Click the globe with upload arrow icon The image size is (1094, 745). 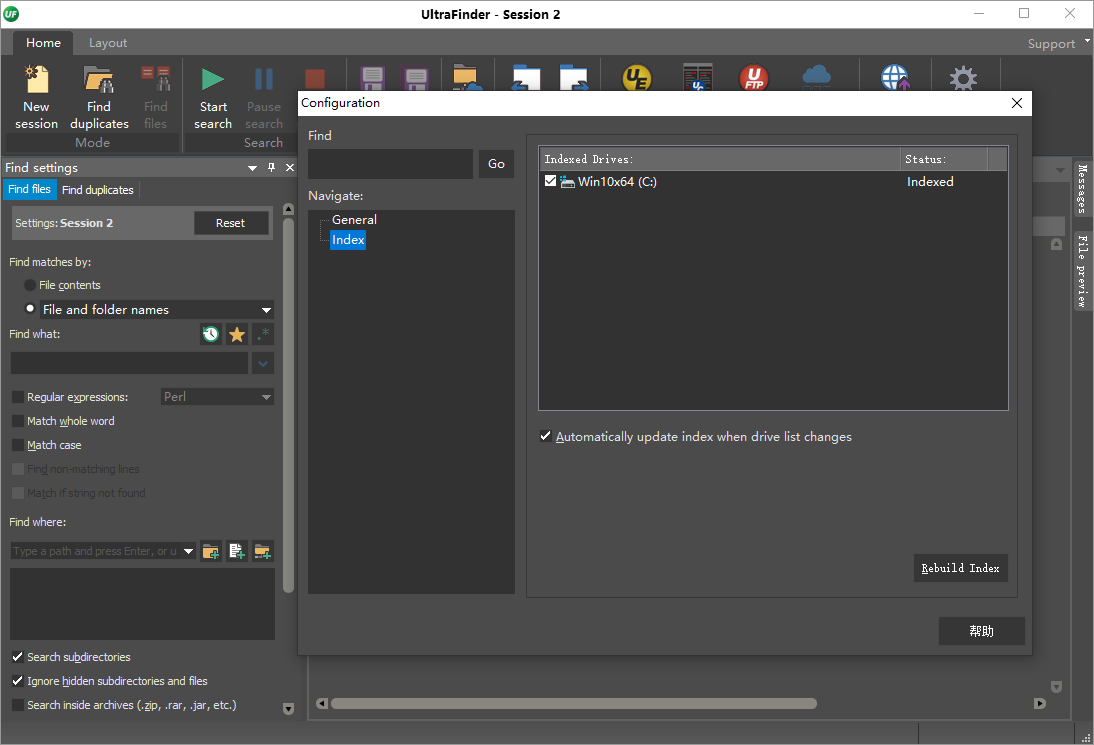pos(895,78)
